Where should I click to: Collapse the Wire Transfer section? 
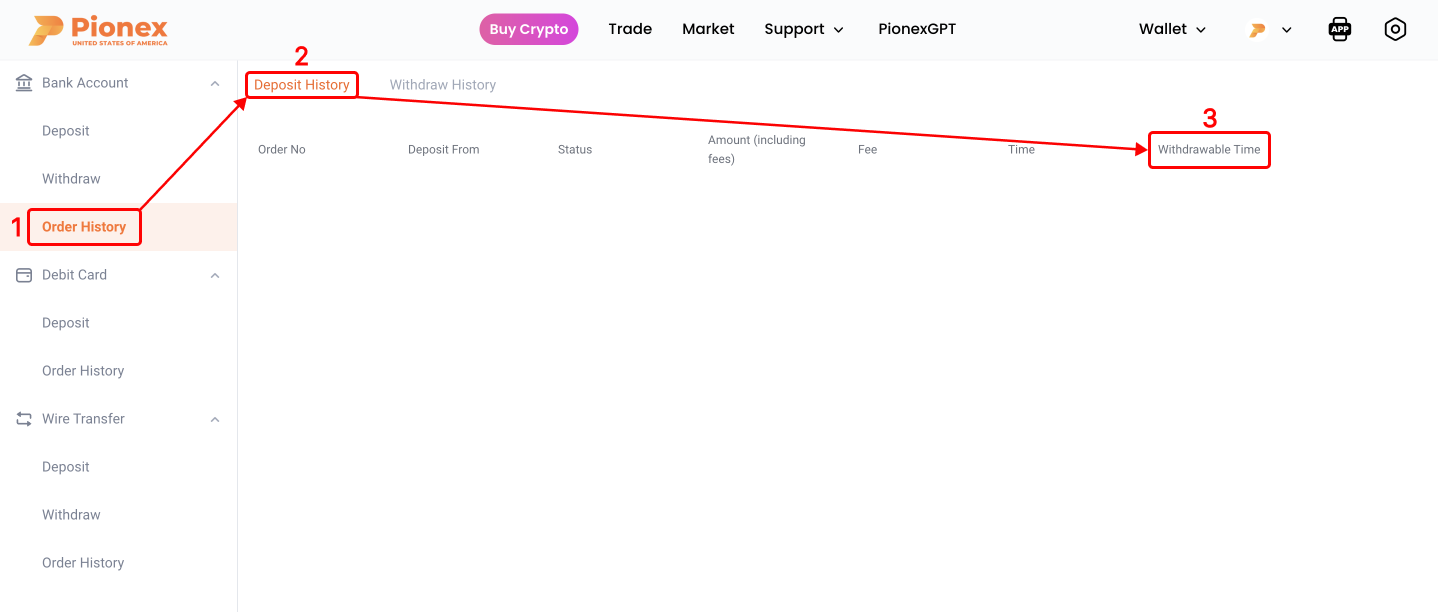point(214,418)
